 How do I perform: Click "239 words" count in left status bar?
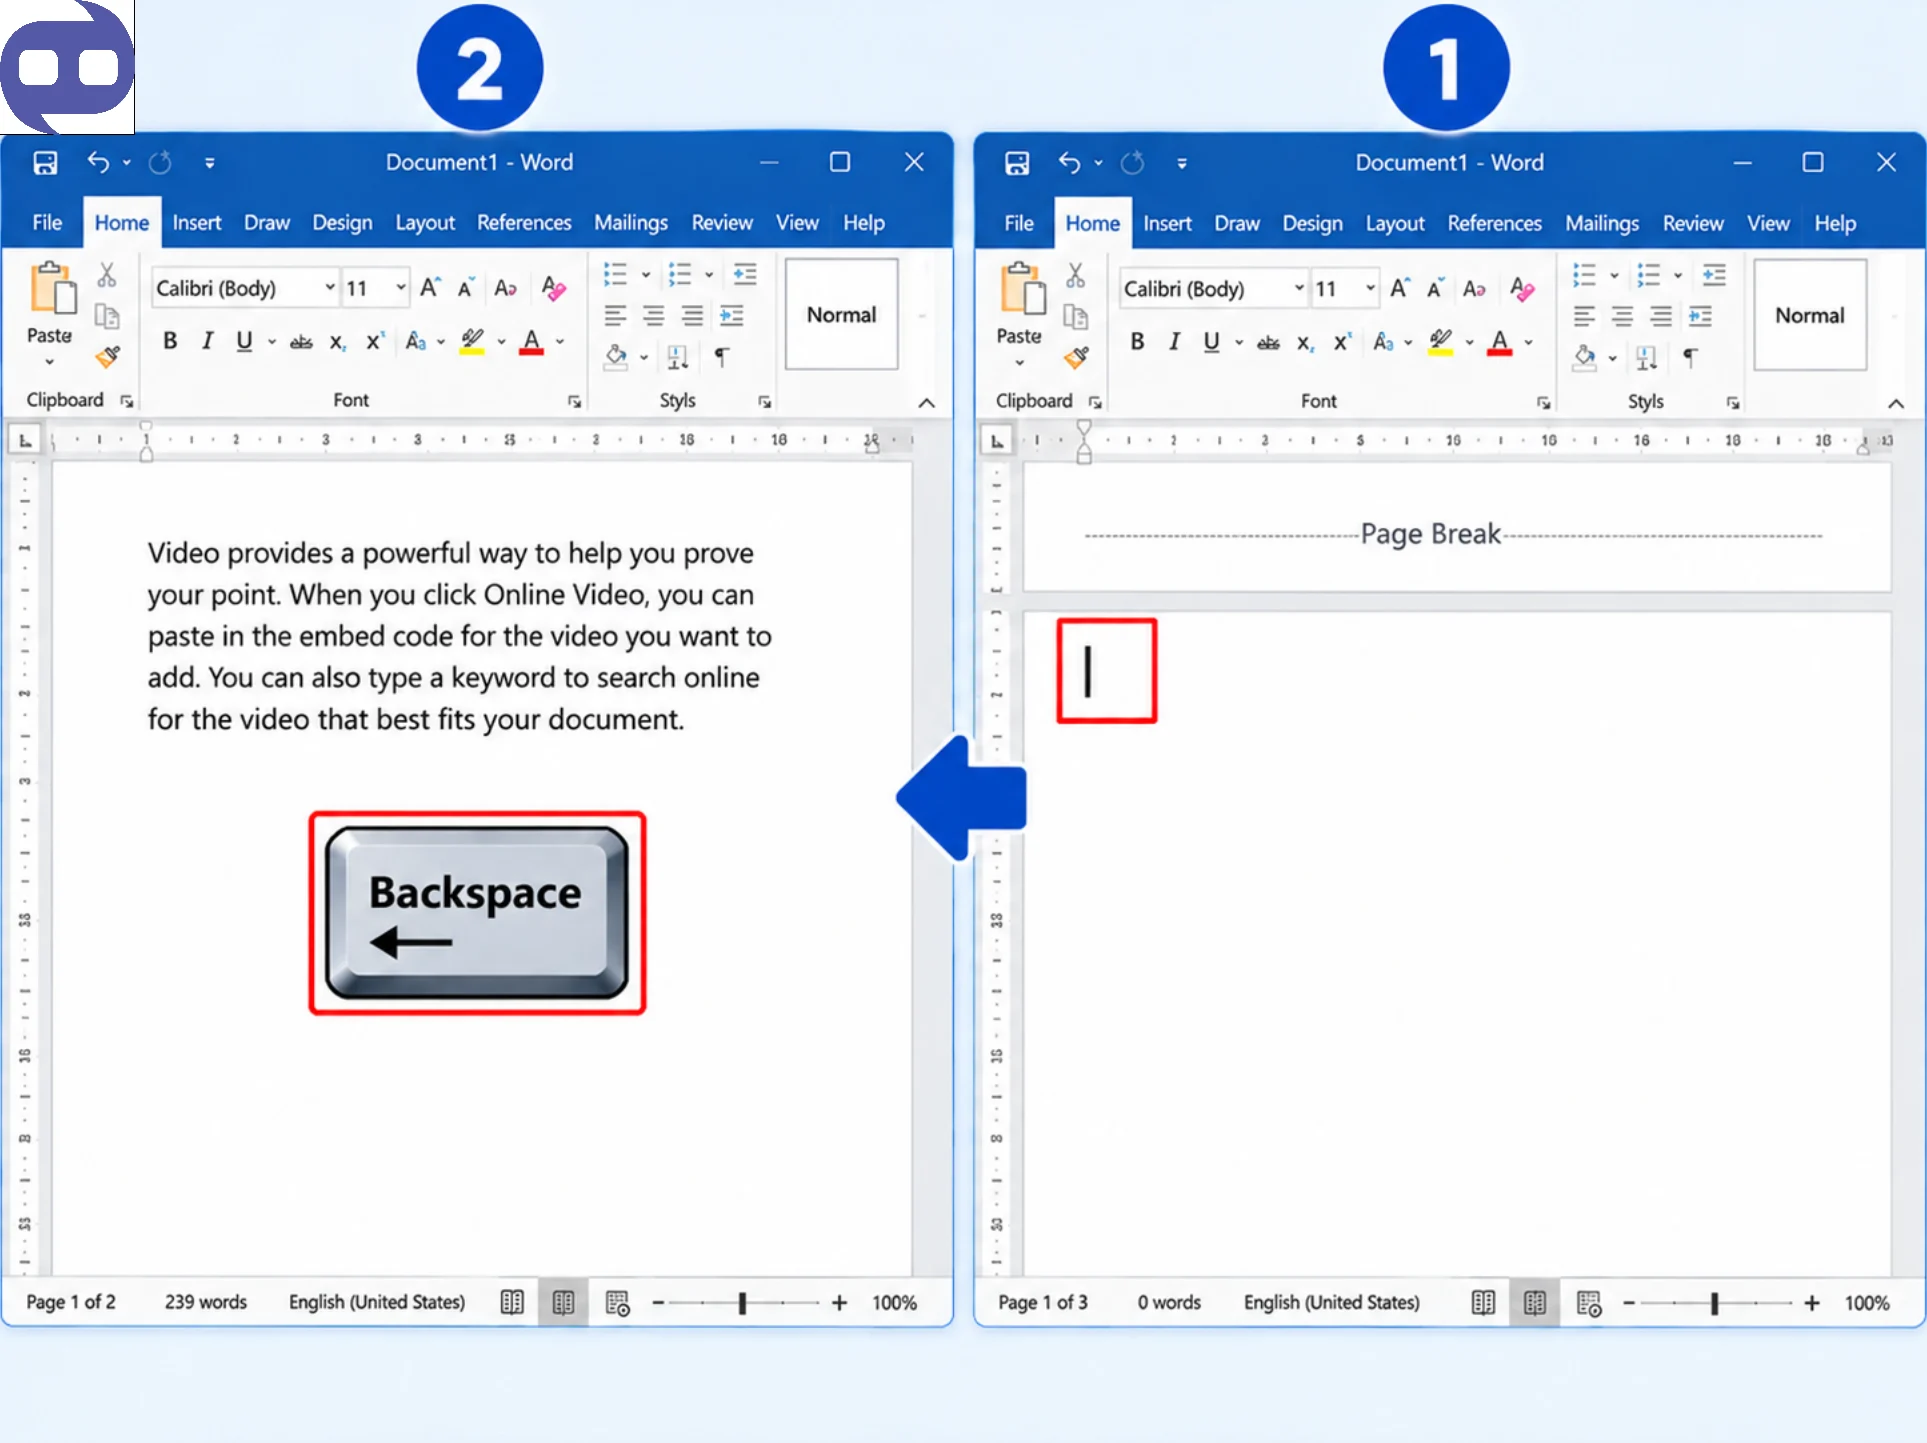(206, 1302)
